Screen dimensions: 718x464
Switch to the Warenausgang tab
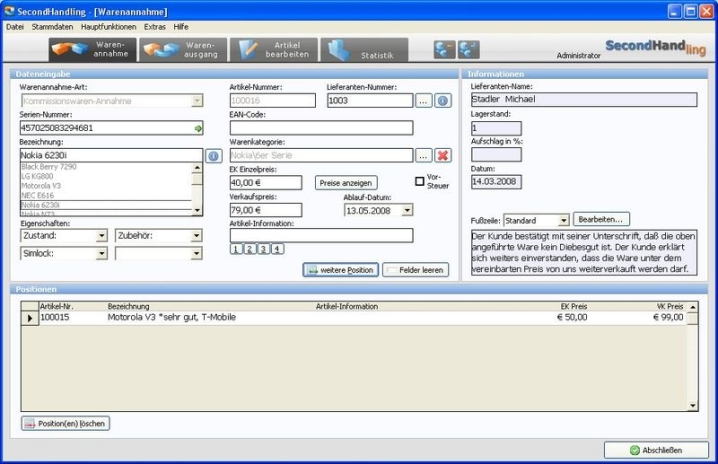click(180, 50)
